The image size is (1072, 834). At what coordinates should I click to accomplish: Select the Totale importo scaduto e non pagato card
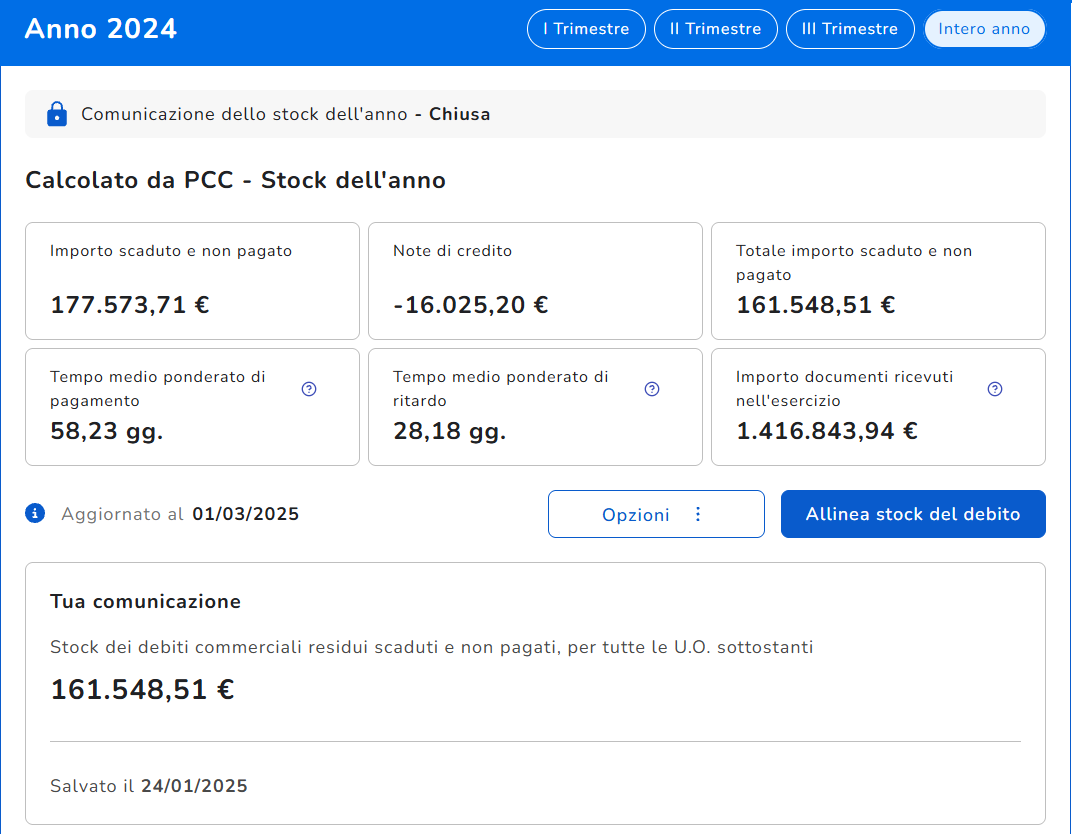(x=878, y=281)
